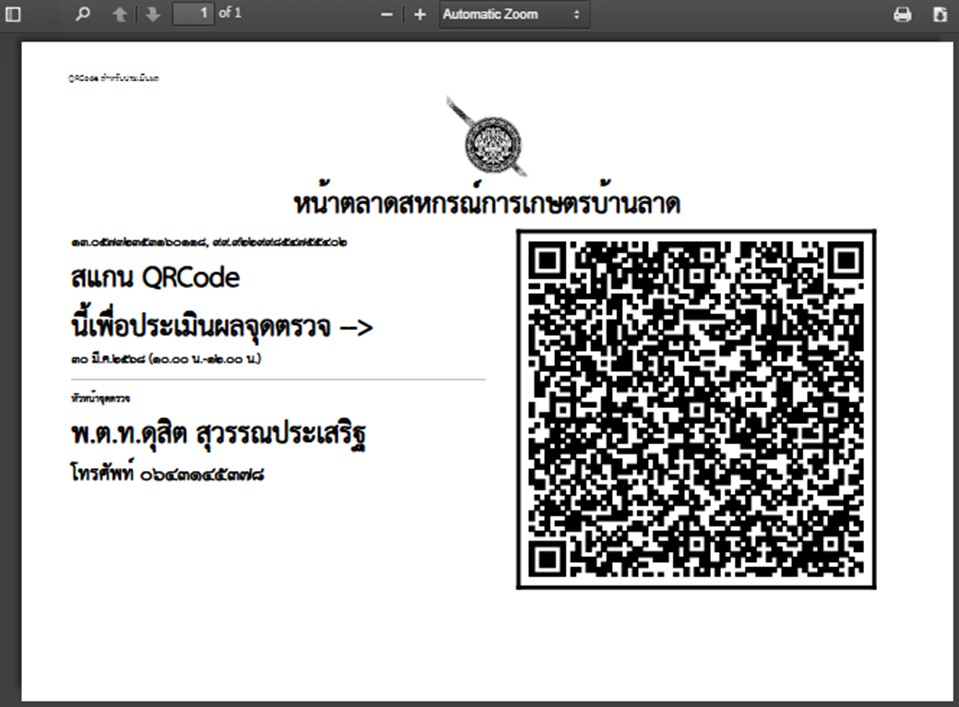Click the 'สแกน QRCode' text
This screenshot has width=959, height=707.
(155, 278)
